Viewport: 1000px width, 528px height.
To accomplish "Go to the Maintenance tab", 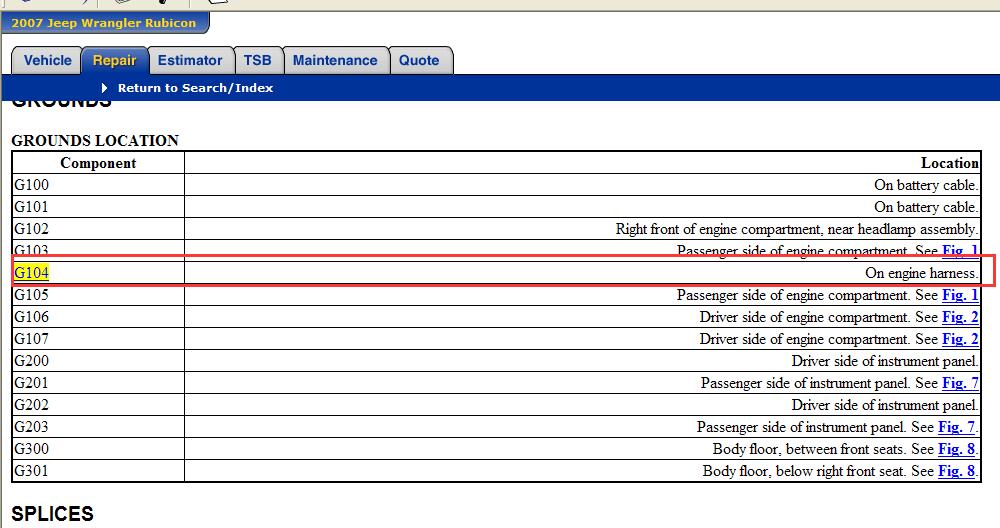I will pyautogui.click(x=335, y=61).
